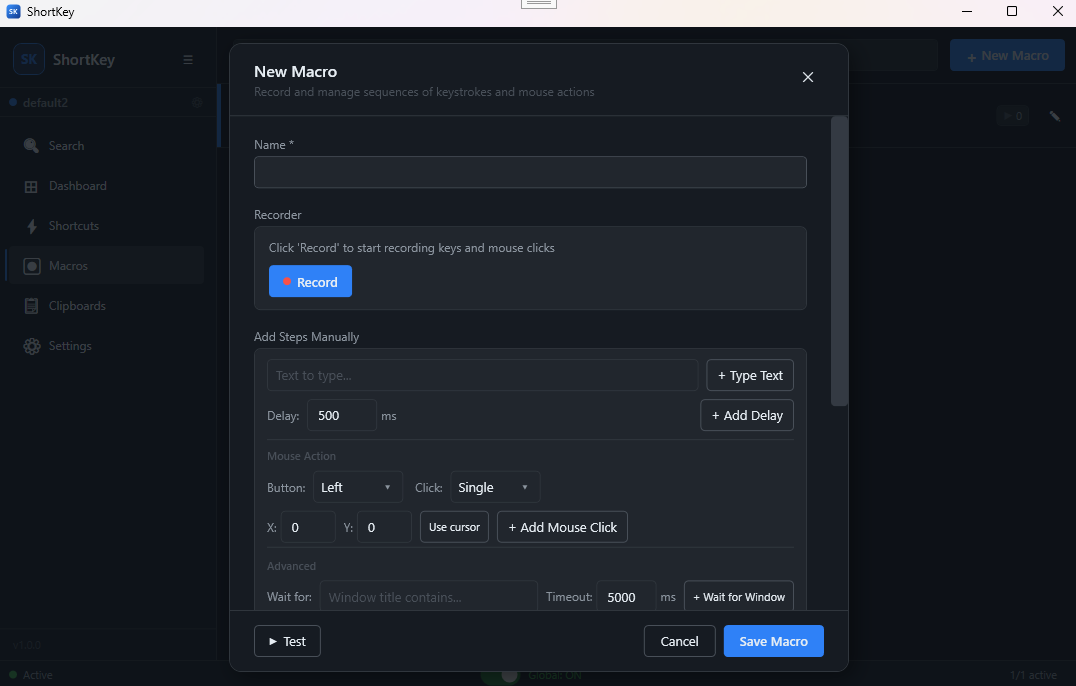Toggle the default2 profile status dot
This screenshot has width=1076, height=686.
point(11,102)
